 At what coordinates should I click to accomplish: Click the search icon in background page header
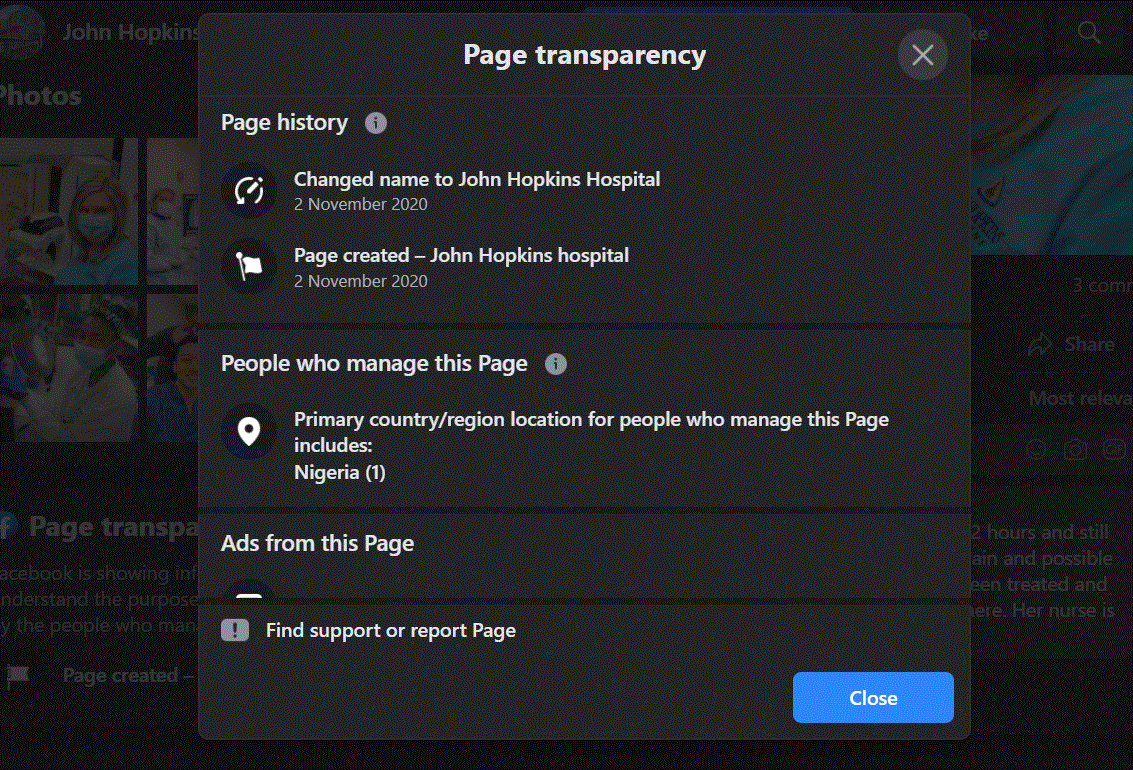(1089, 33)
